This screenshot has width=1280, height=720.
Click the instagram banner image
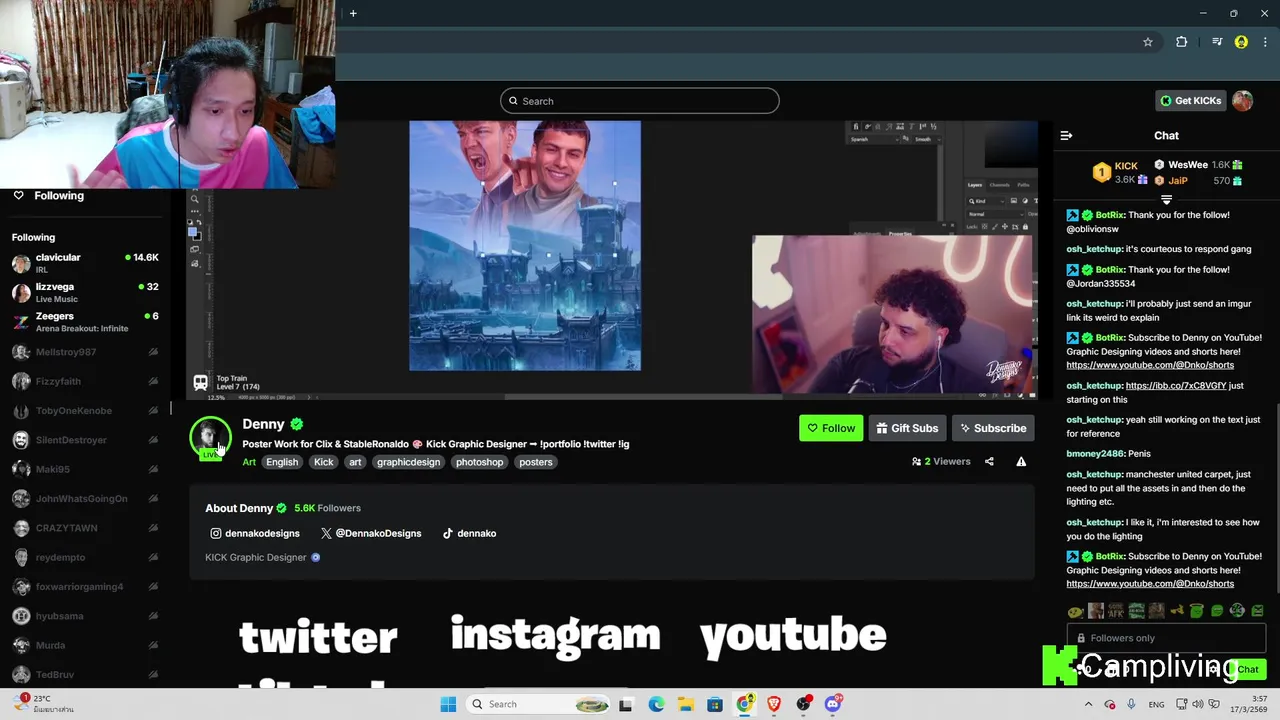click(x=555, y=635)
